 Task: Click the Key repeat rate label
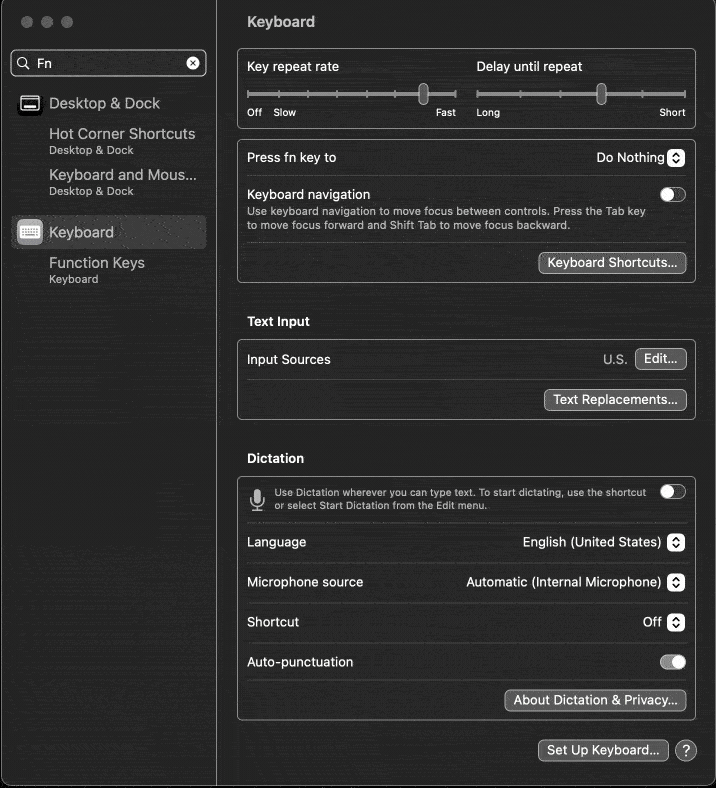point(293,67)
